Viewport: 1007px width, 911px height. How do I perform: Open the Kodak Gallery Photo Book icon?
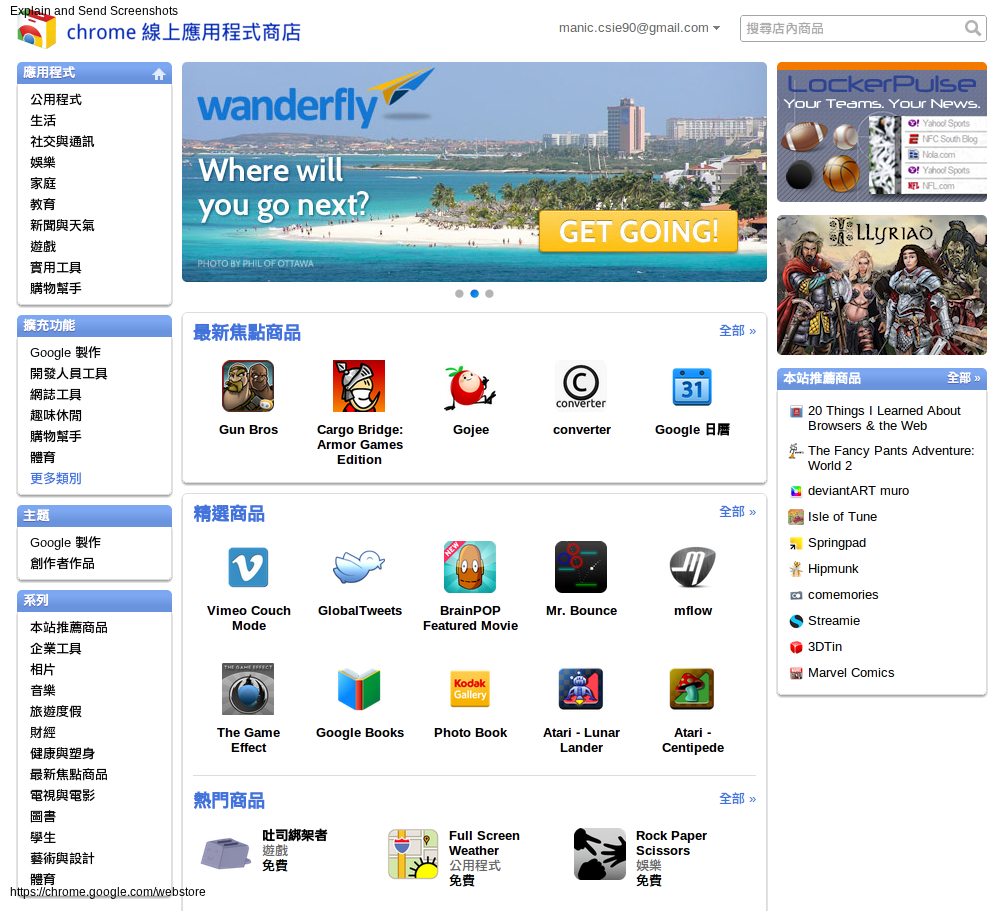[x=470, y=689]
